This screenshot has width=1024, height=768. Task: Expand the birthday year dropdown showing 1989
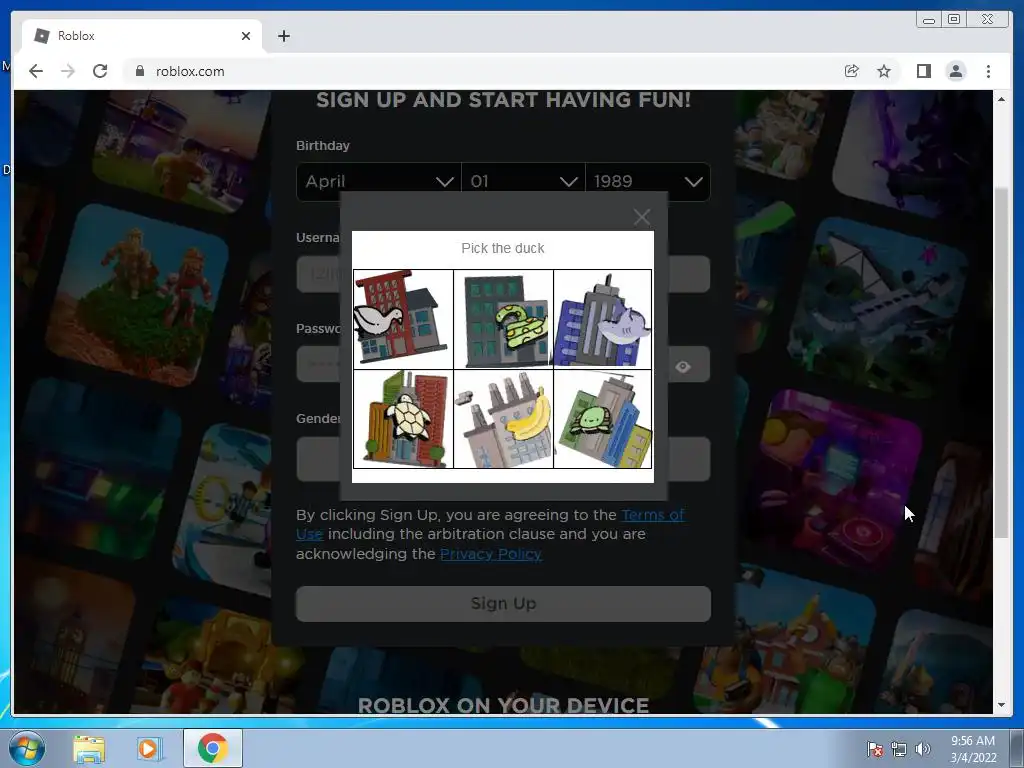648,182
